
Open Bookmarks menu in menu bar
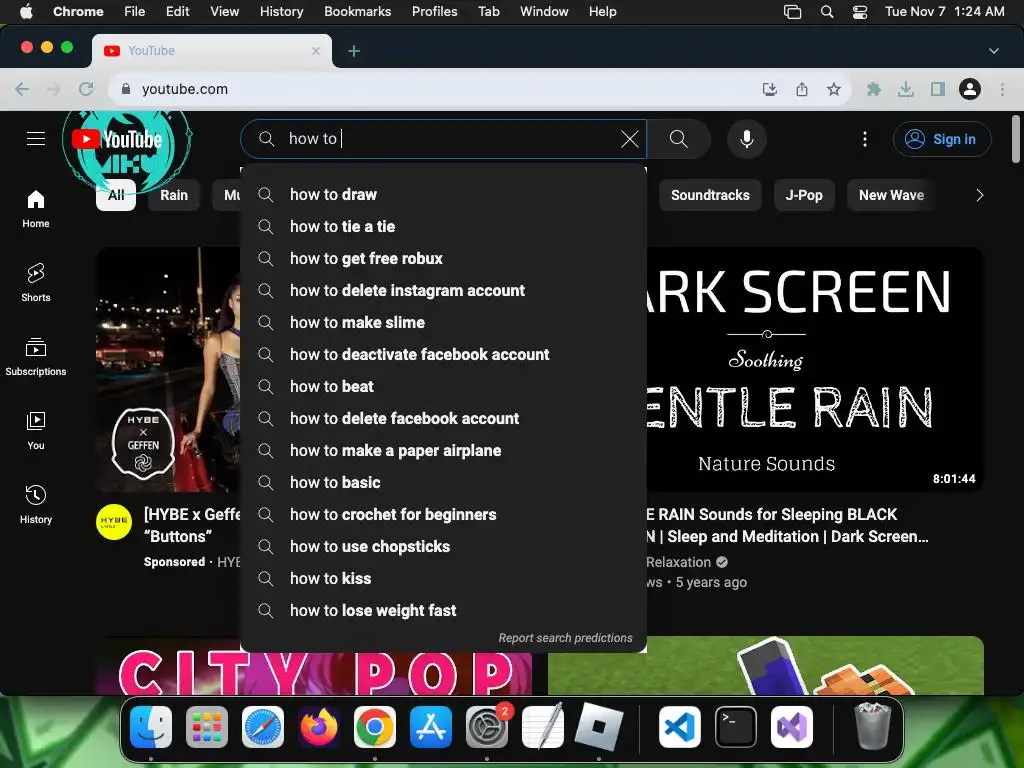pyautogui.click(x=357, y=11)
